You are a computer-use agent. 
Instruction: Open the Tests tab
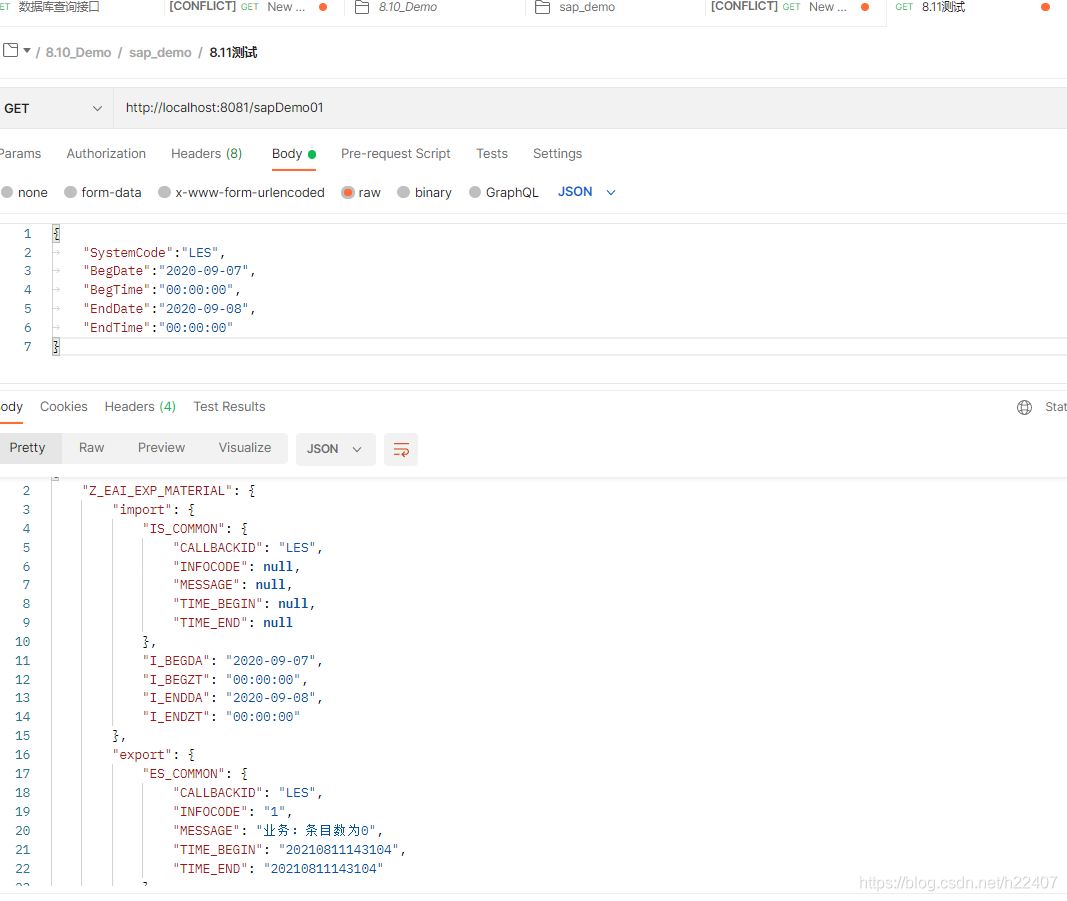492,154
